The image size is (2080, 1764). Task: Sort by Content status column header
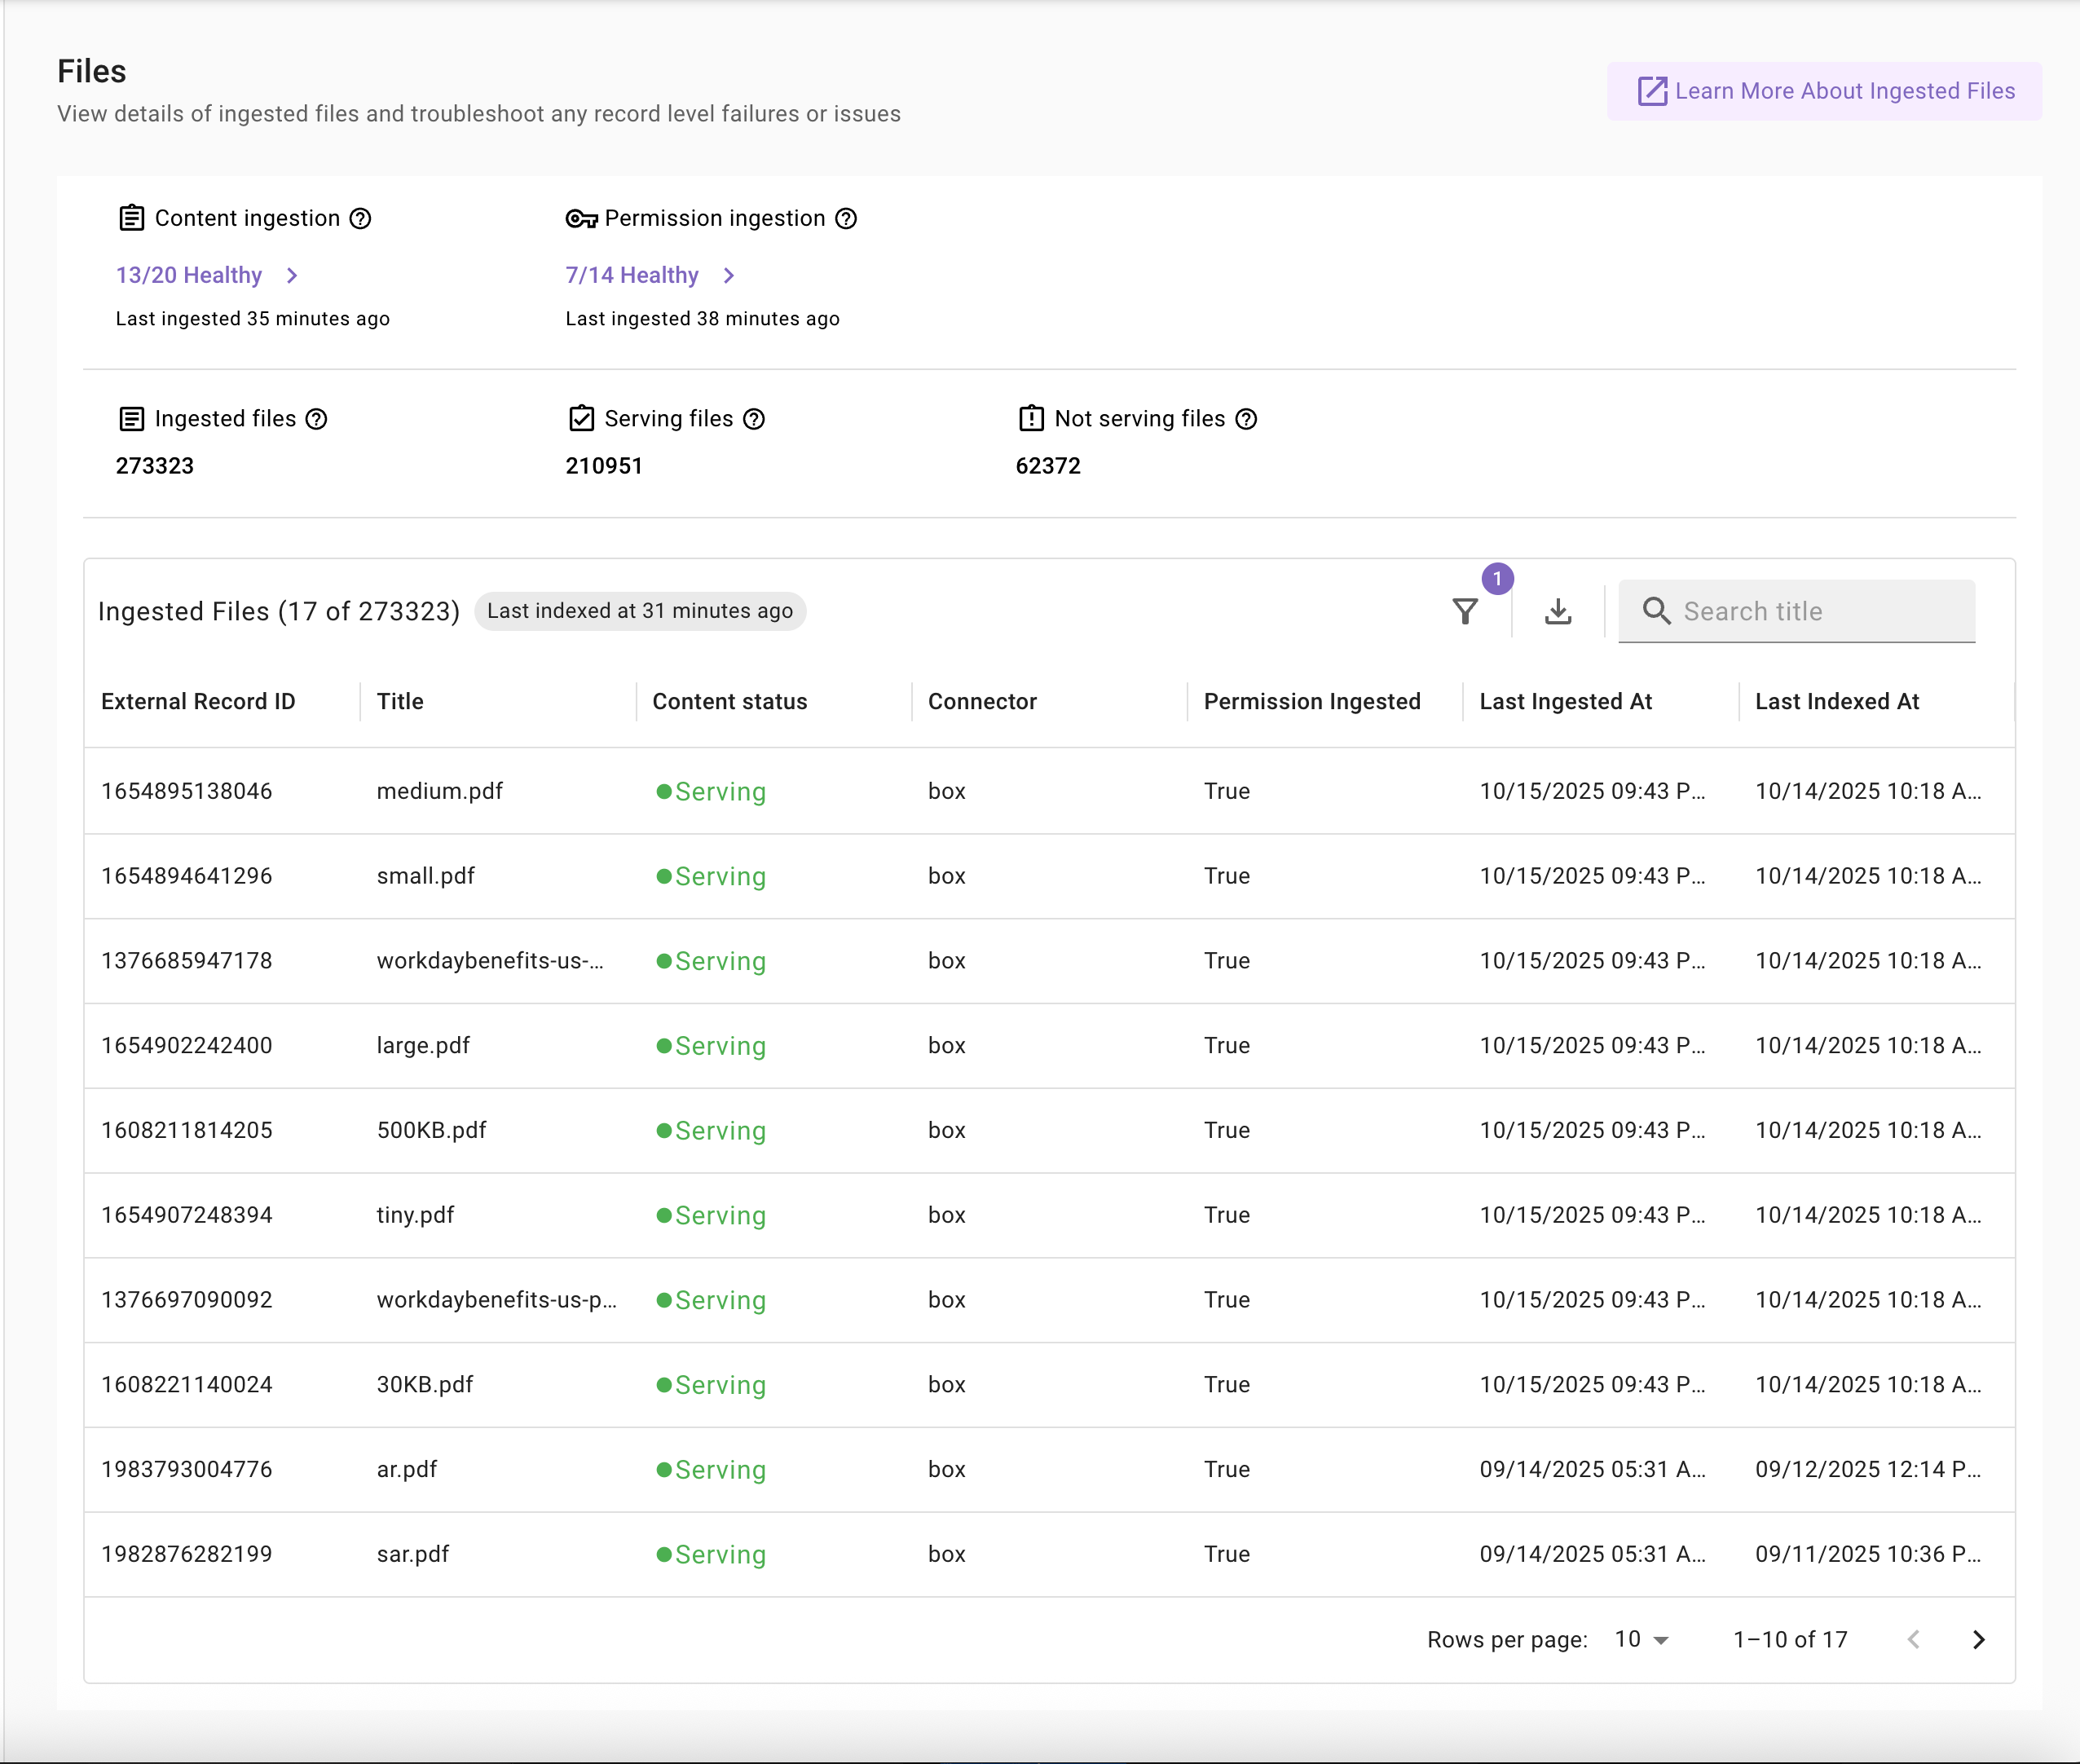coord(729,701)
